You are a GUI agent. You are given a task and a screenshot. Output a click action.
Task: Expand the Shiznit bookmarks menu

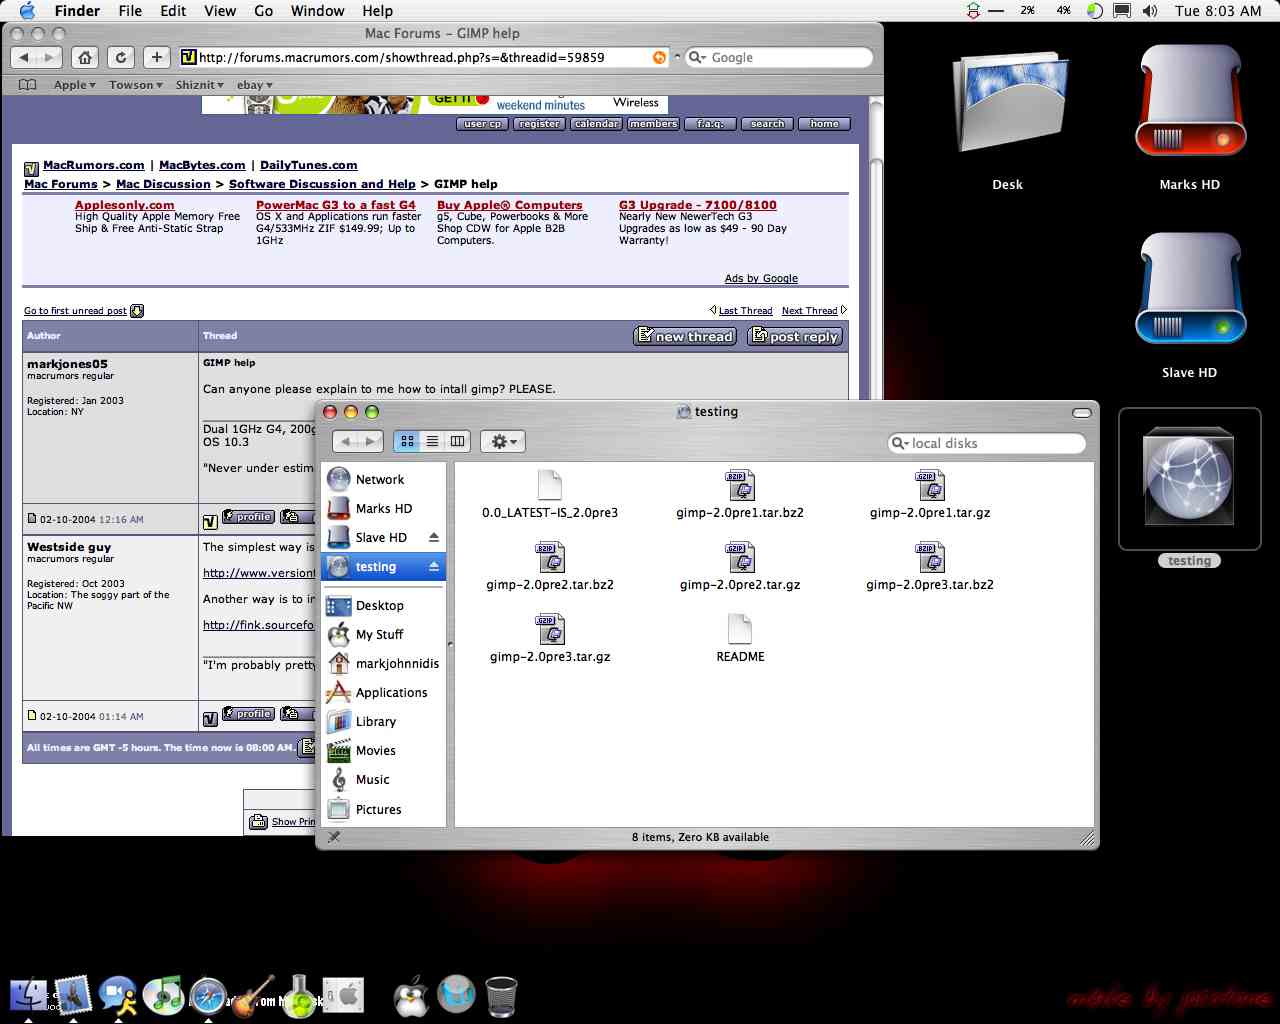[200, 85]
